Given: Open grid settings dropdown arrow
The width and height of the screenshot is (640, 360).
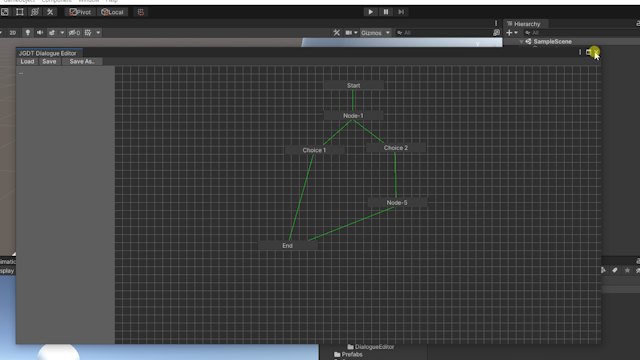Looking at the screenshot, I should [98, 33].
